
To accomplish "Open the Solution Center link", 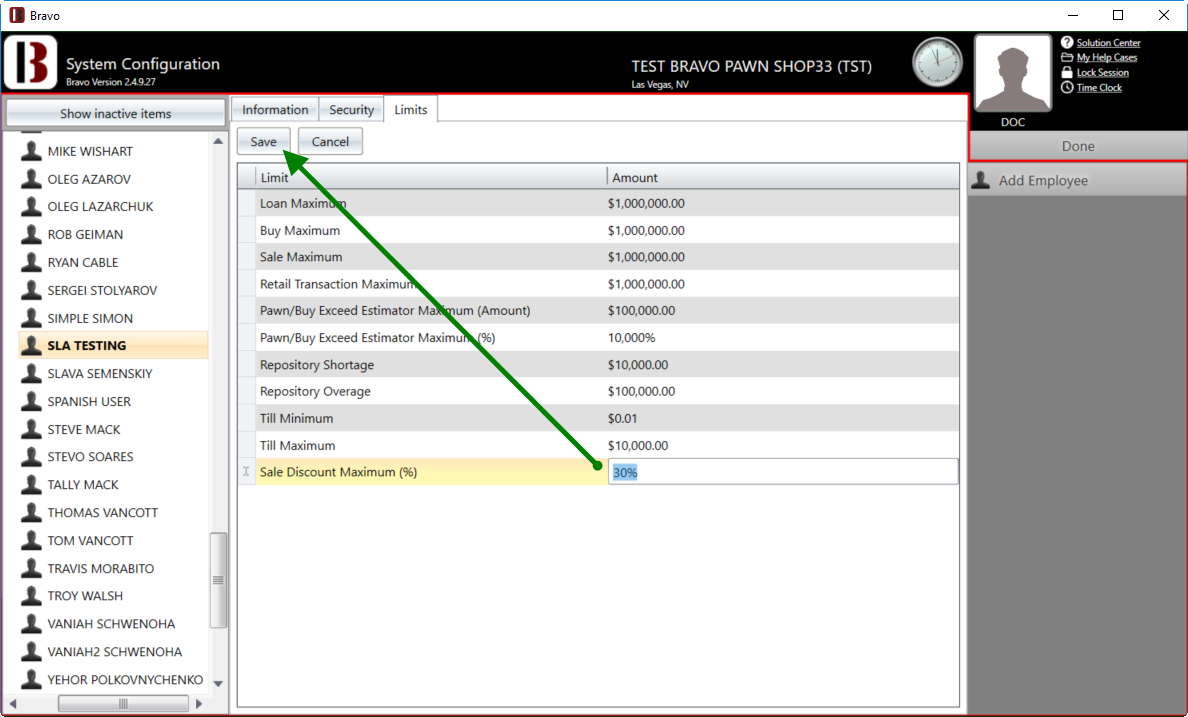I will (1108, 43).
